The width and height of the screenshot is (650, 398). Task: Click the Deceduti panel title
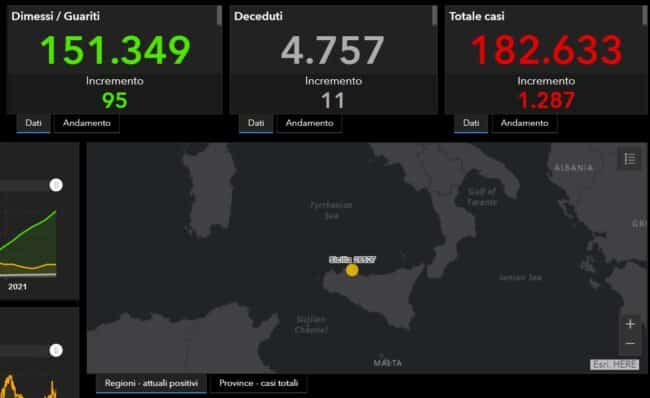[258, 16]
